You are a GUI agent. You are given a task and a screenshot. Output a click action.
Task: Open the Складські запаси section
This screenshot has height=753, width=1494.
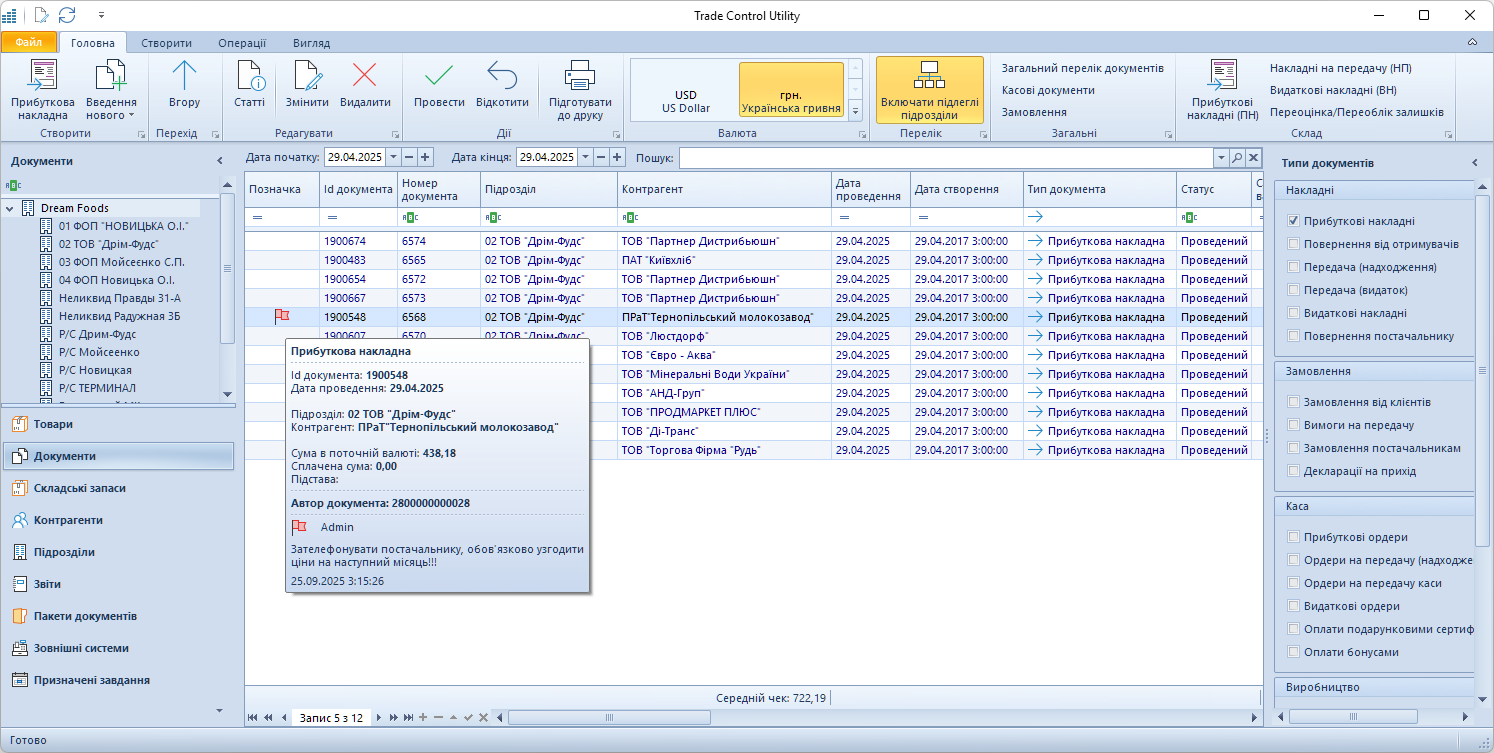point(118,488)
